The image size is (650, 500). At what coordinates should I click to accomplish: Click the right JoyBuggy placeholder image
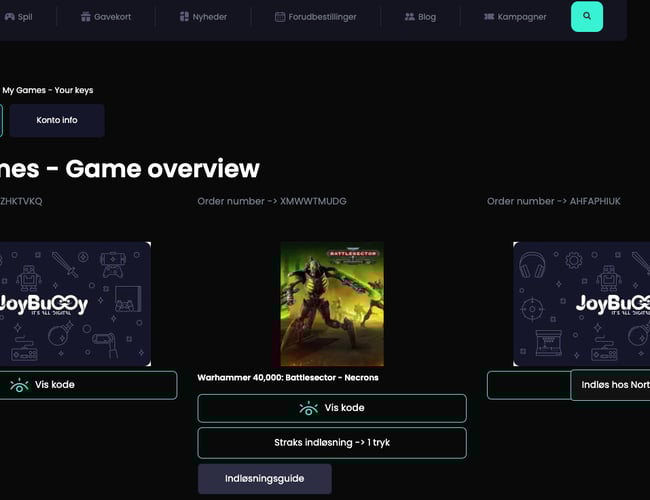pyautogui.click(x=581, y=304)
